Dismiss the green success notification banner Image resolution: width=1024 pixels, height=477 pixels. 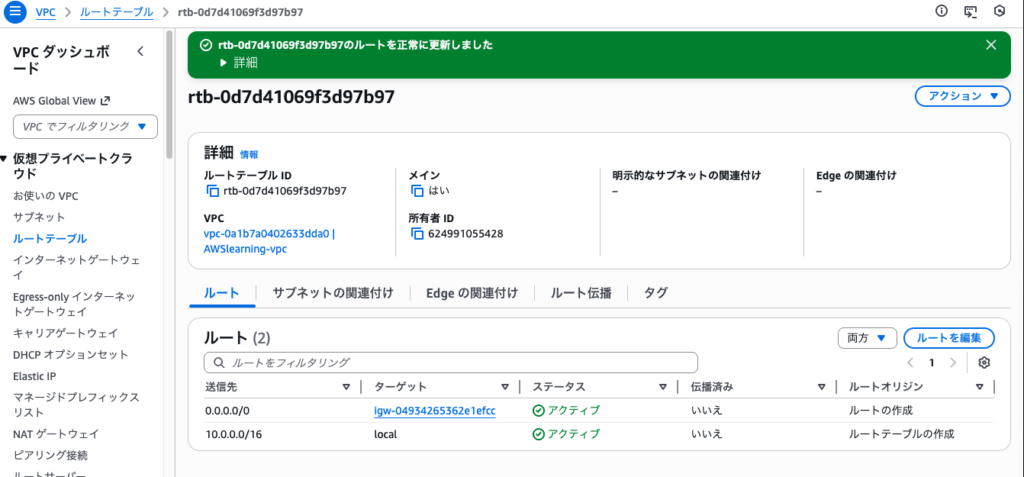tap(991, 45)
